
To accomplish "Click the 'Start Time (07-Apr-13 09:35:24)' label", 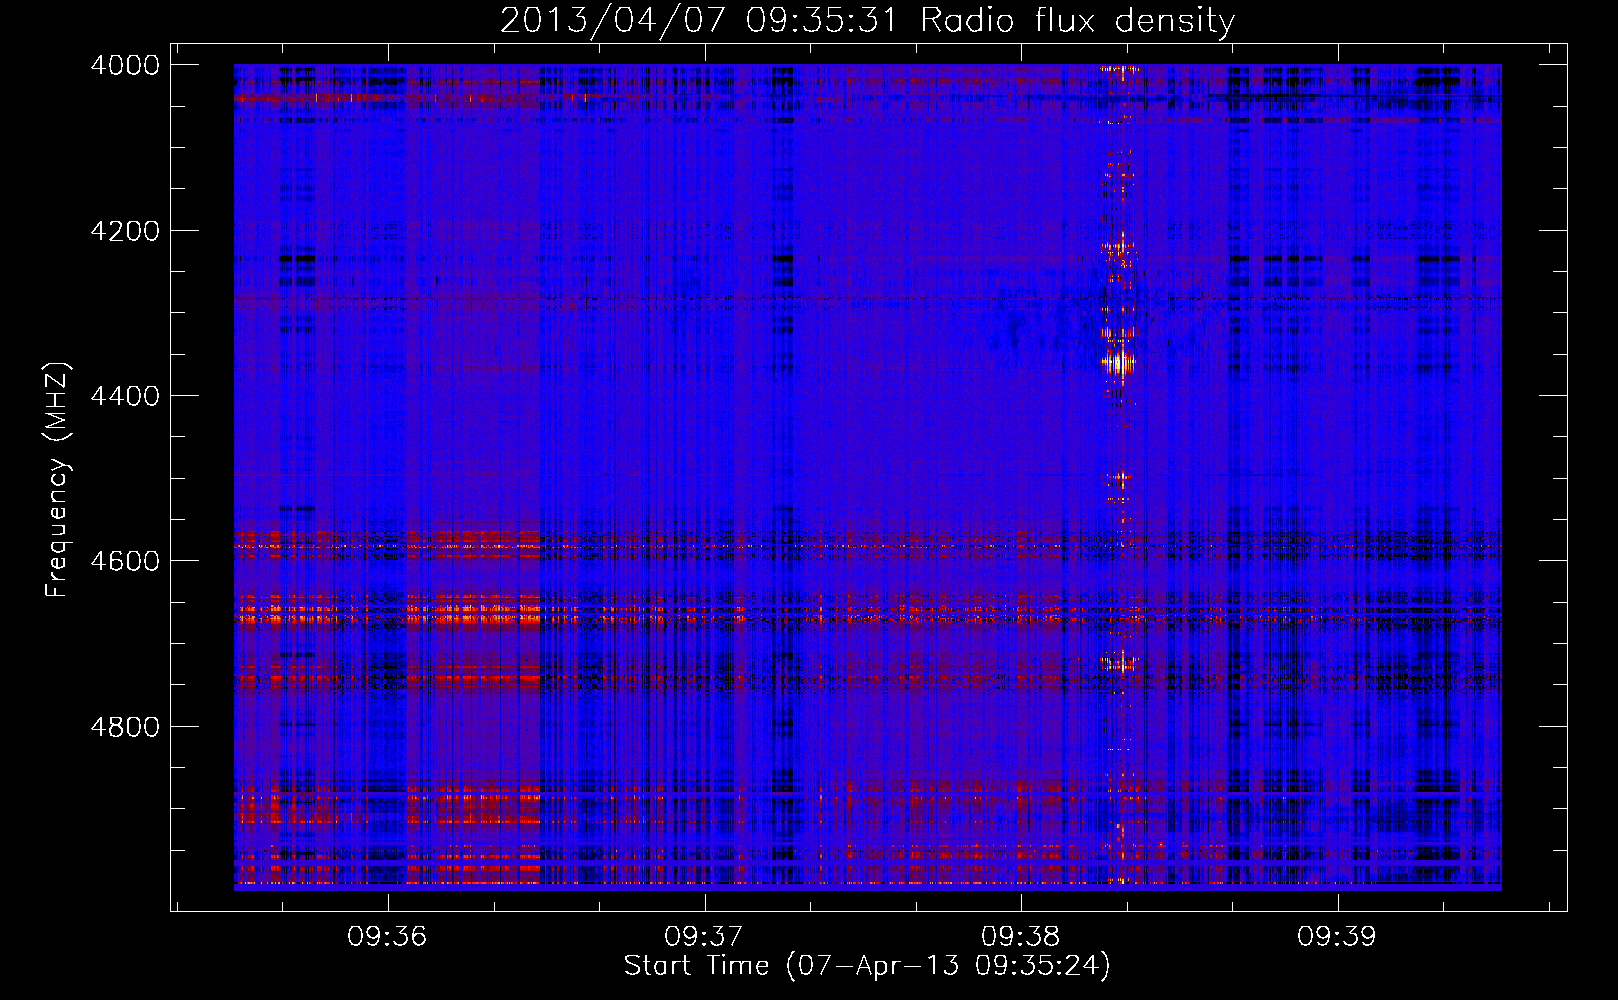I will [x=867, y=966].
